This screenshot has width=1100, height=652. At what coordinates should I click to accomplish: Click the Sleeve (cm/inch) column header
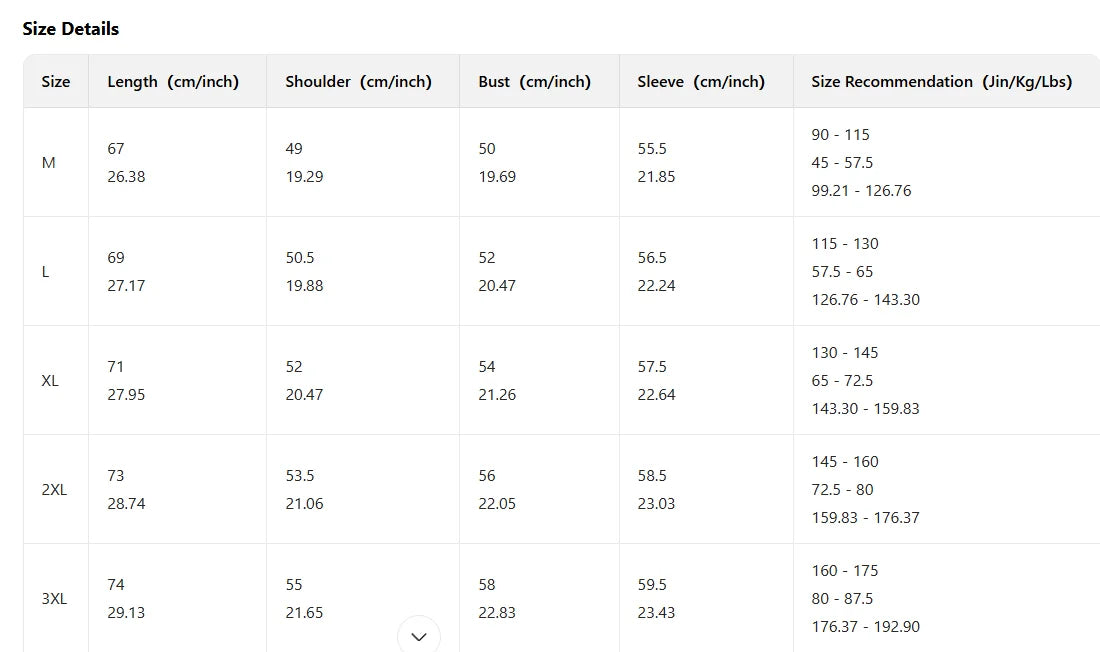click(x=701, y=82)
